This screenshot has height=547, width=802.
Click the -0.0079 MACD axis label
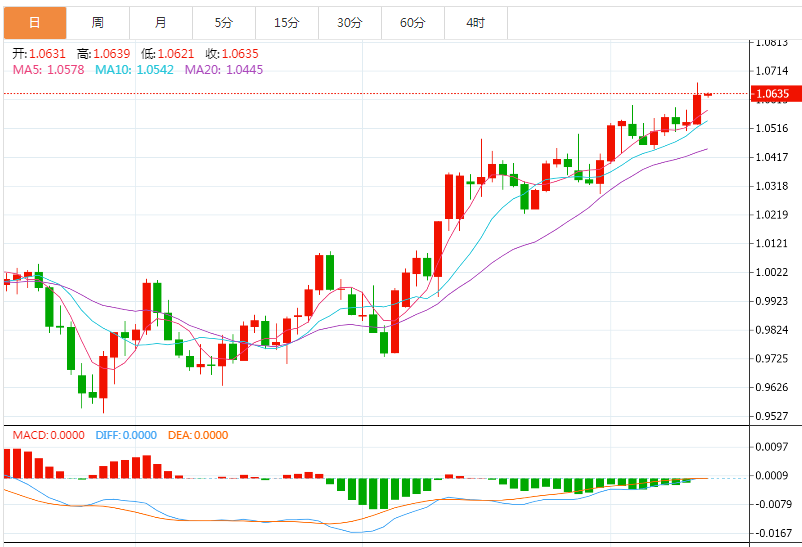(772, 505)
